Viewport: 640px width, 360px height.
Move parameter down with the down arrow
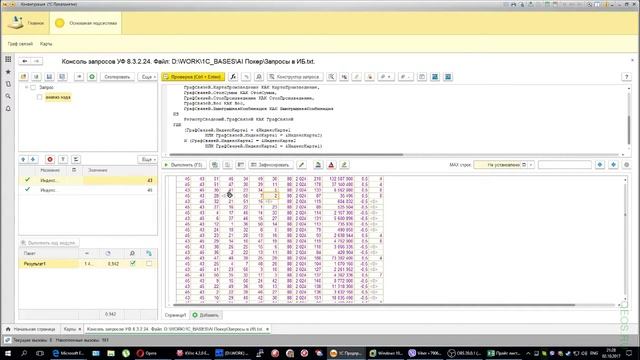[x=33, y=159]
